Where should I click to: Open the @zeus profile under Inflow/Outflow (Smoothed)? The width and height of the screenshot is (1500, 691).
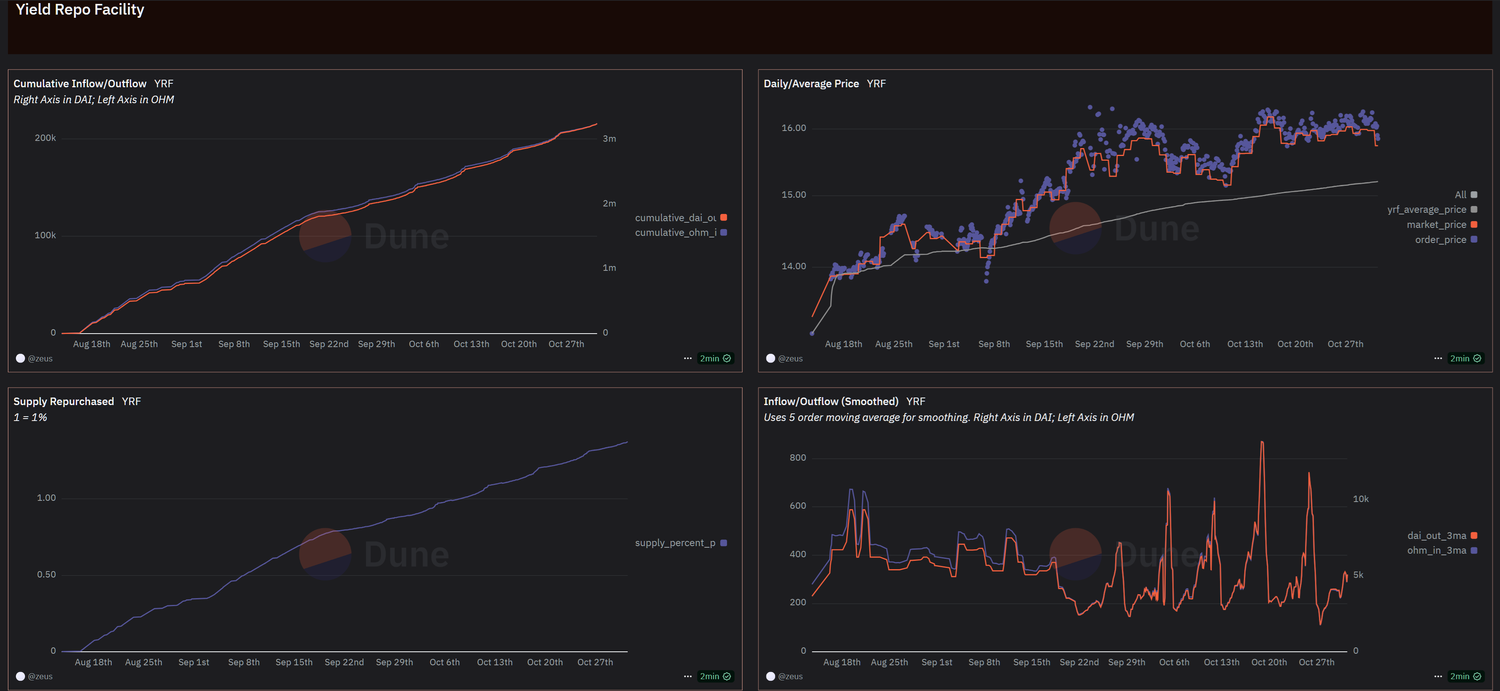click(x=787, y=677)
